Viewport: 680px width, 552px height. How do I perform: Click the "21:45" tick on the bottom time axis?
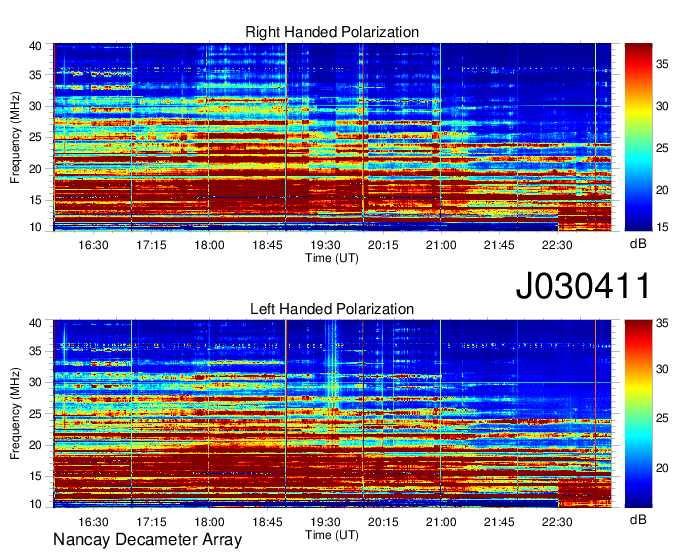click(x=499, y=522)
